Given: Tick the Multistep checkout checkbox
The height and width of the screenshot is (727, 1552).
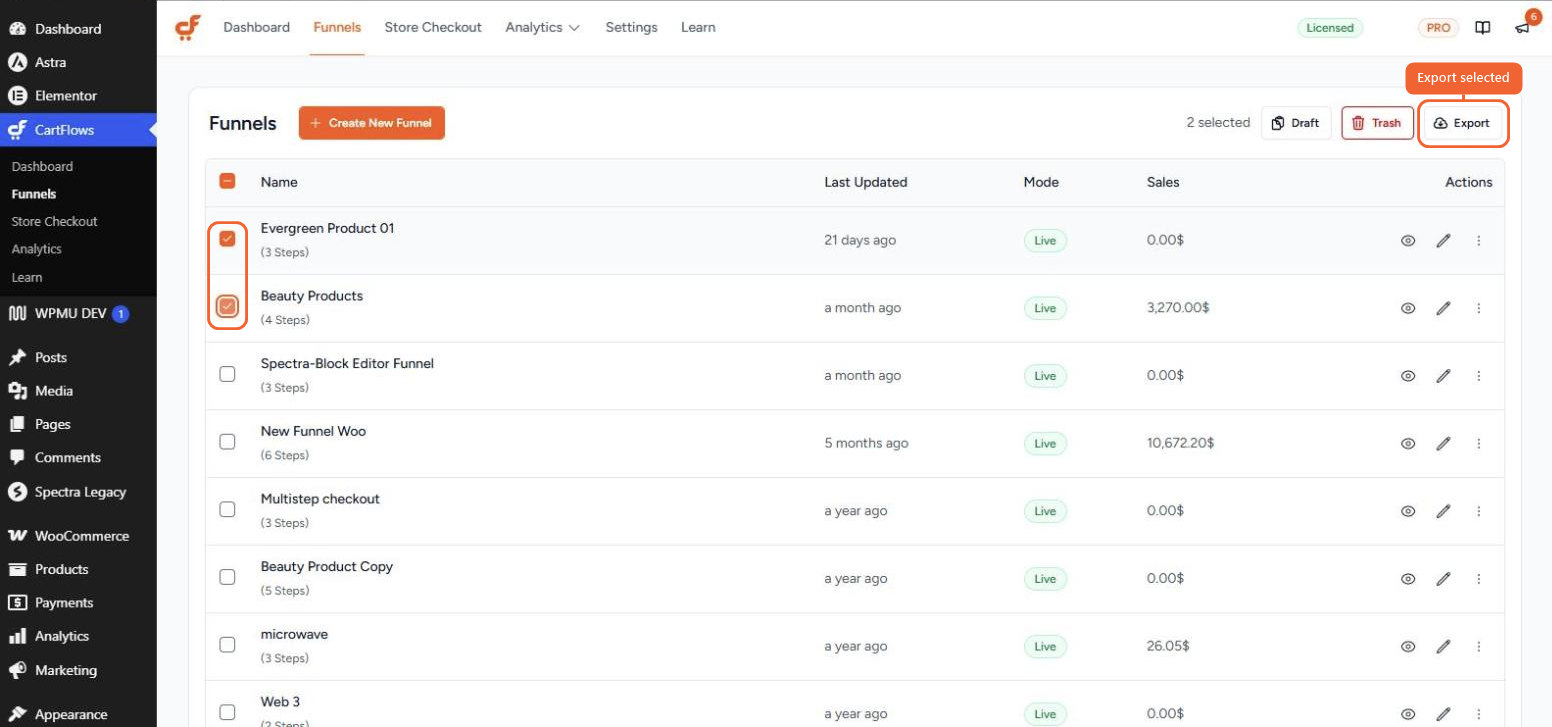Looking at the screenshot, I should 227,509.
